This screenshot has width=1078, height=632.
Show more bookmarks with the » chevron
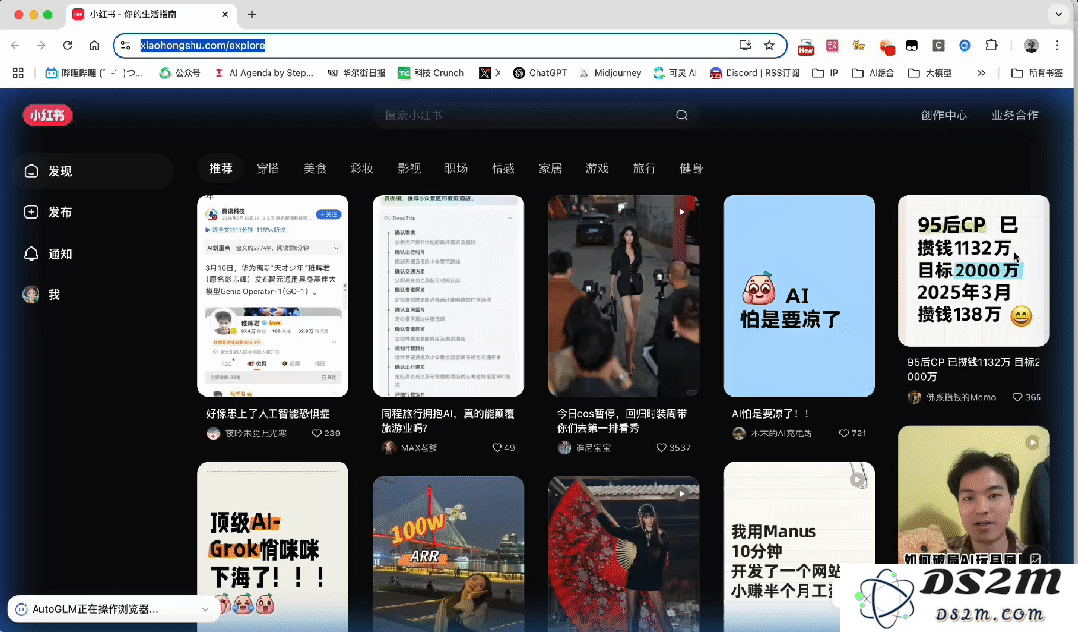pyautogui.click(x=981, y=73)
